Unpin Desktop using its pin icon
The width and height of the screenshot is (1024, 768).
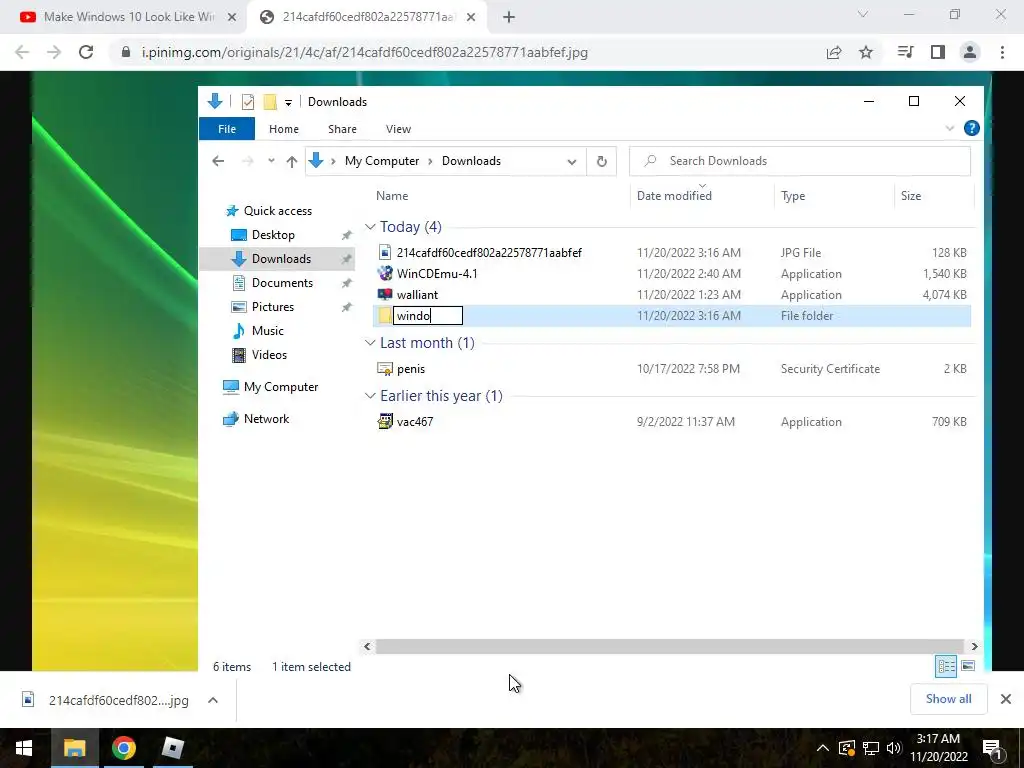point(346,235)
